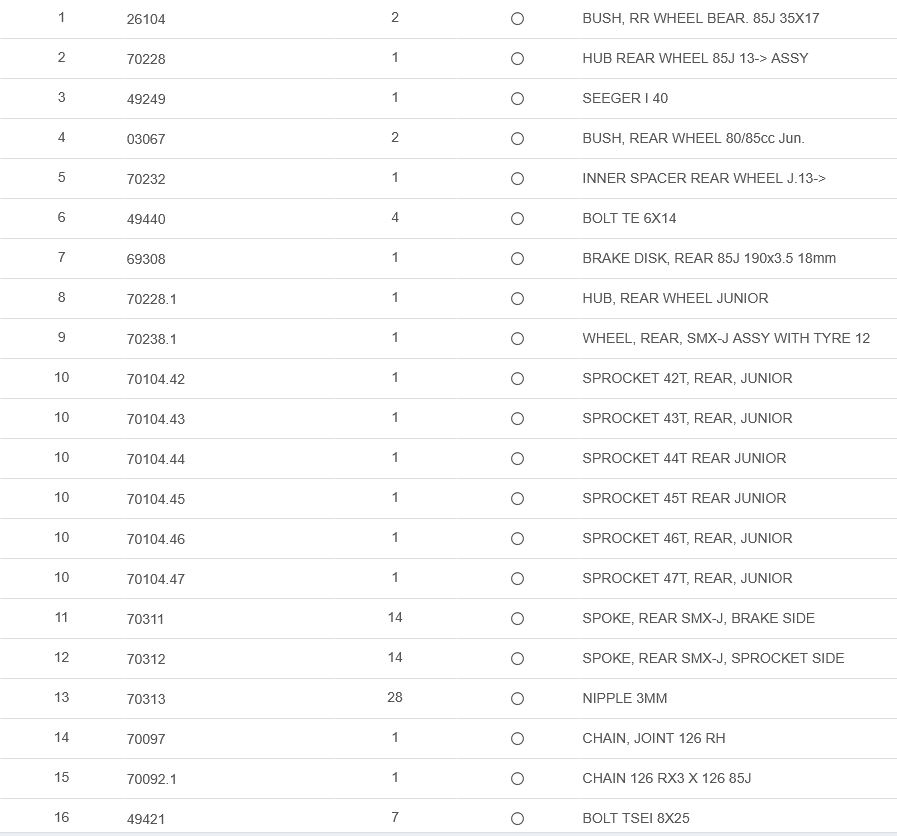
Task: Click CHAIN 126 RX3 X 126 85J description
Action: click(x=666, y=778)
